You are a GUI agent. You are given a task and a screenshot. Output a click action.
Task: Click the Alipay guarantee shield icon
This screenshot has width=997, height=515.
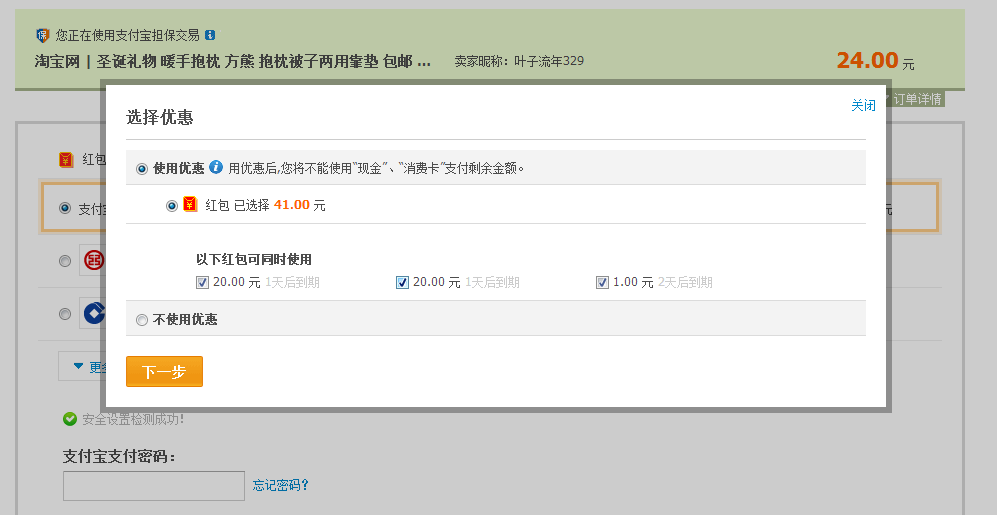tap(42, 35)
